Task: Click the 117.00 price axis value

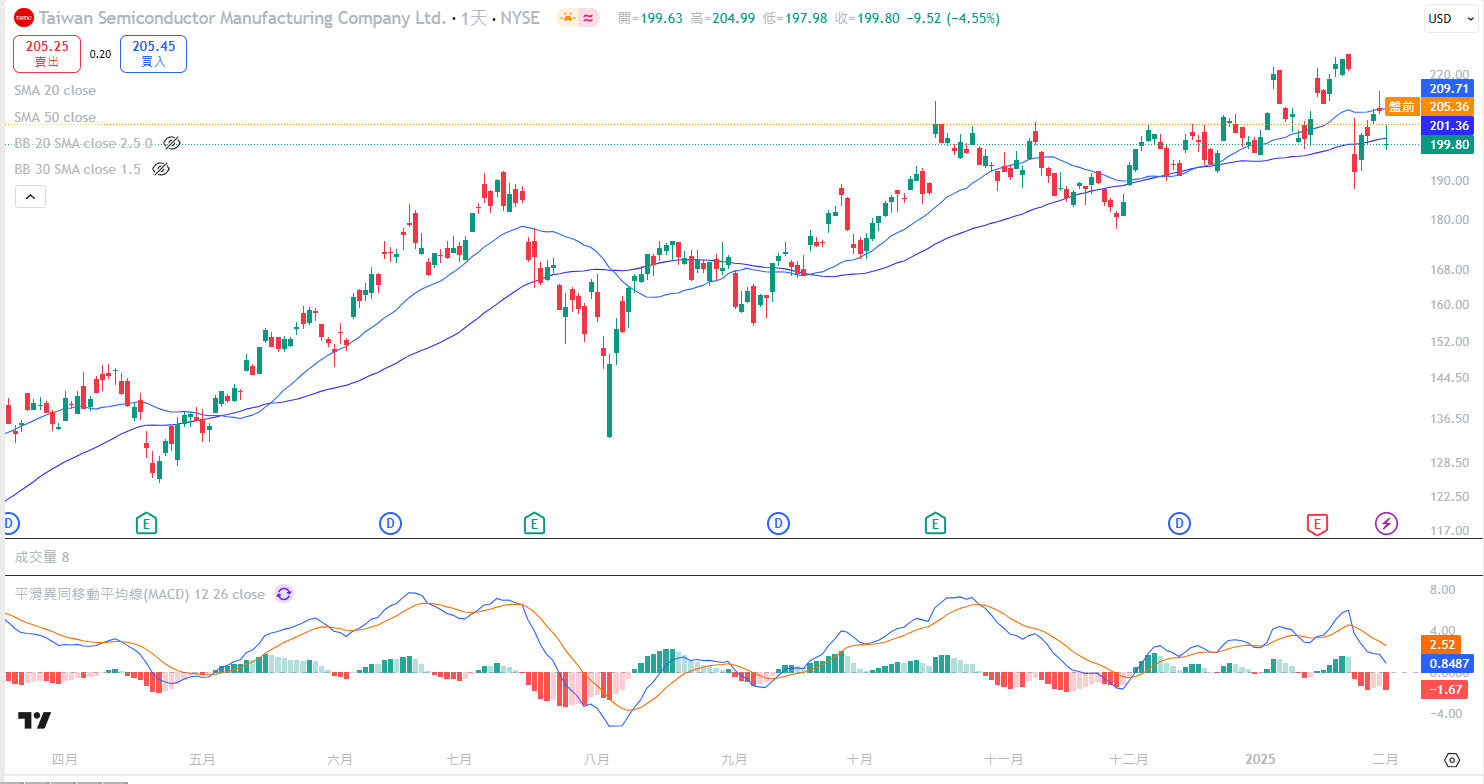Action: pyautogui.click(x=1449, y=530)
